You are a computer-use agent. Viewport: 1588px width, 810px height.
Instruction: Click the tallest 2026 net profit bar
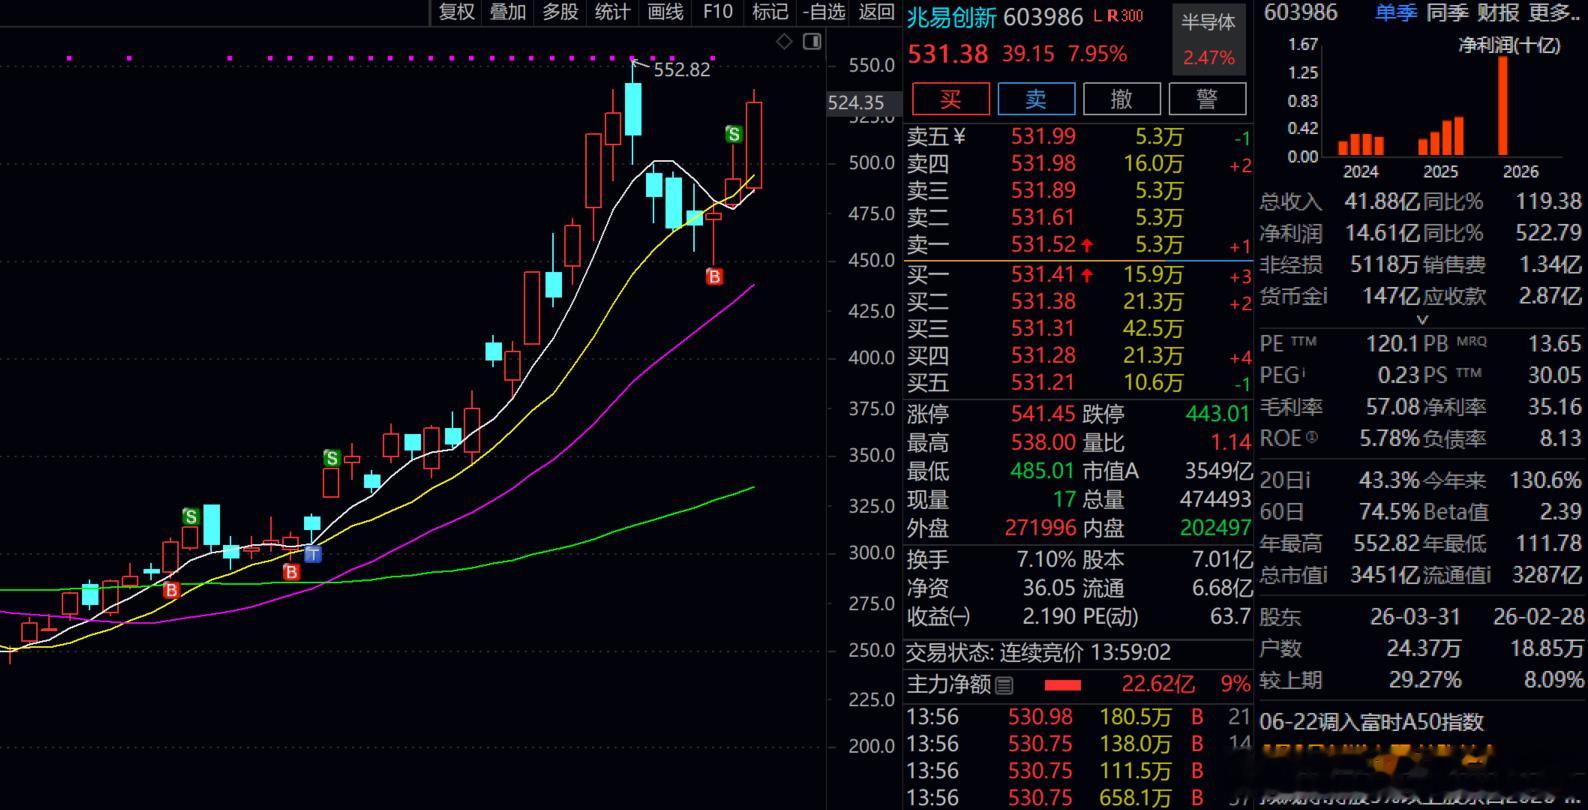point(1502,106)
